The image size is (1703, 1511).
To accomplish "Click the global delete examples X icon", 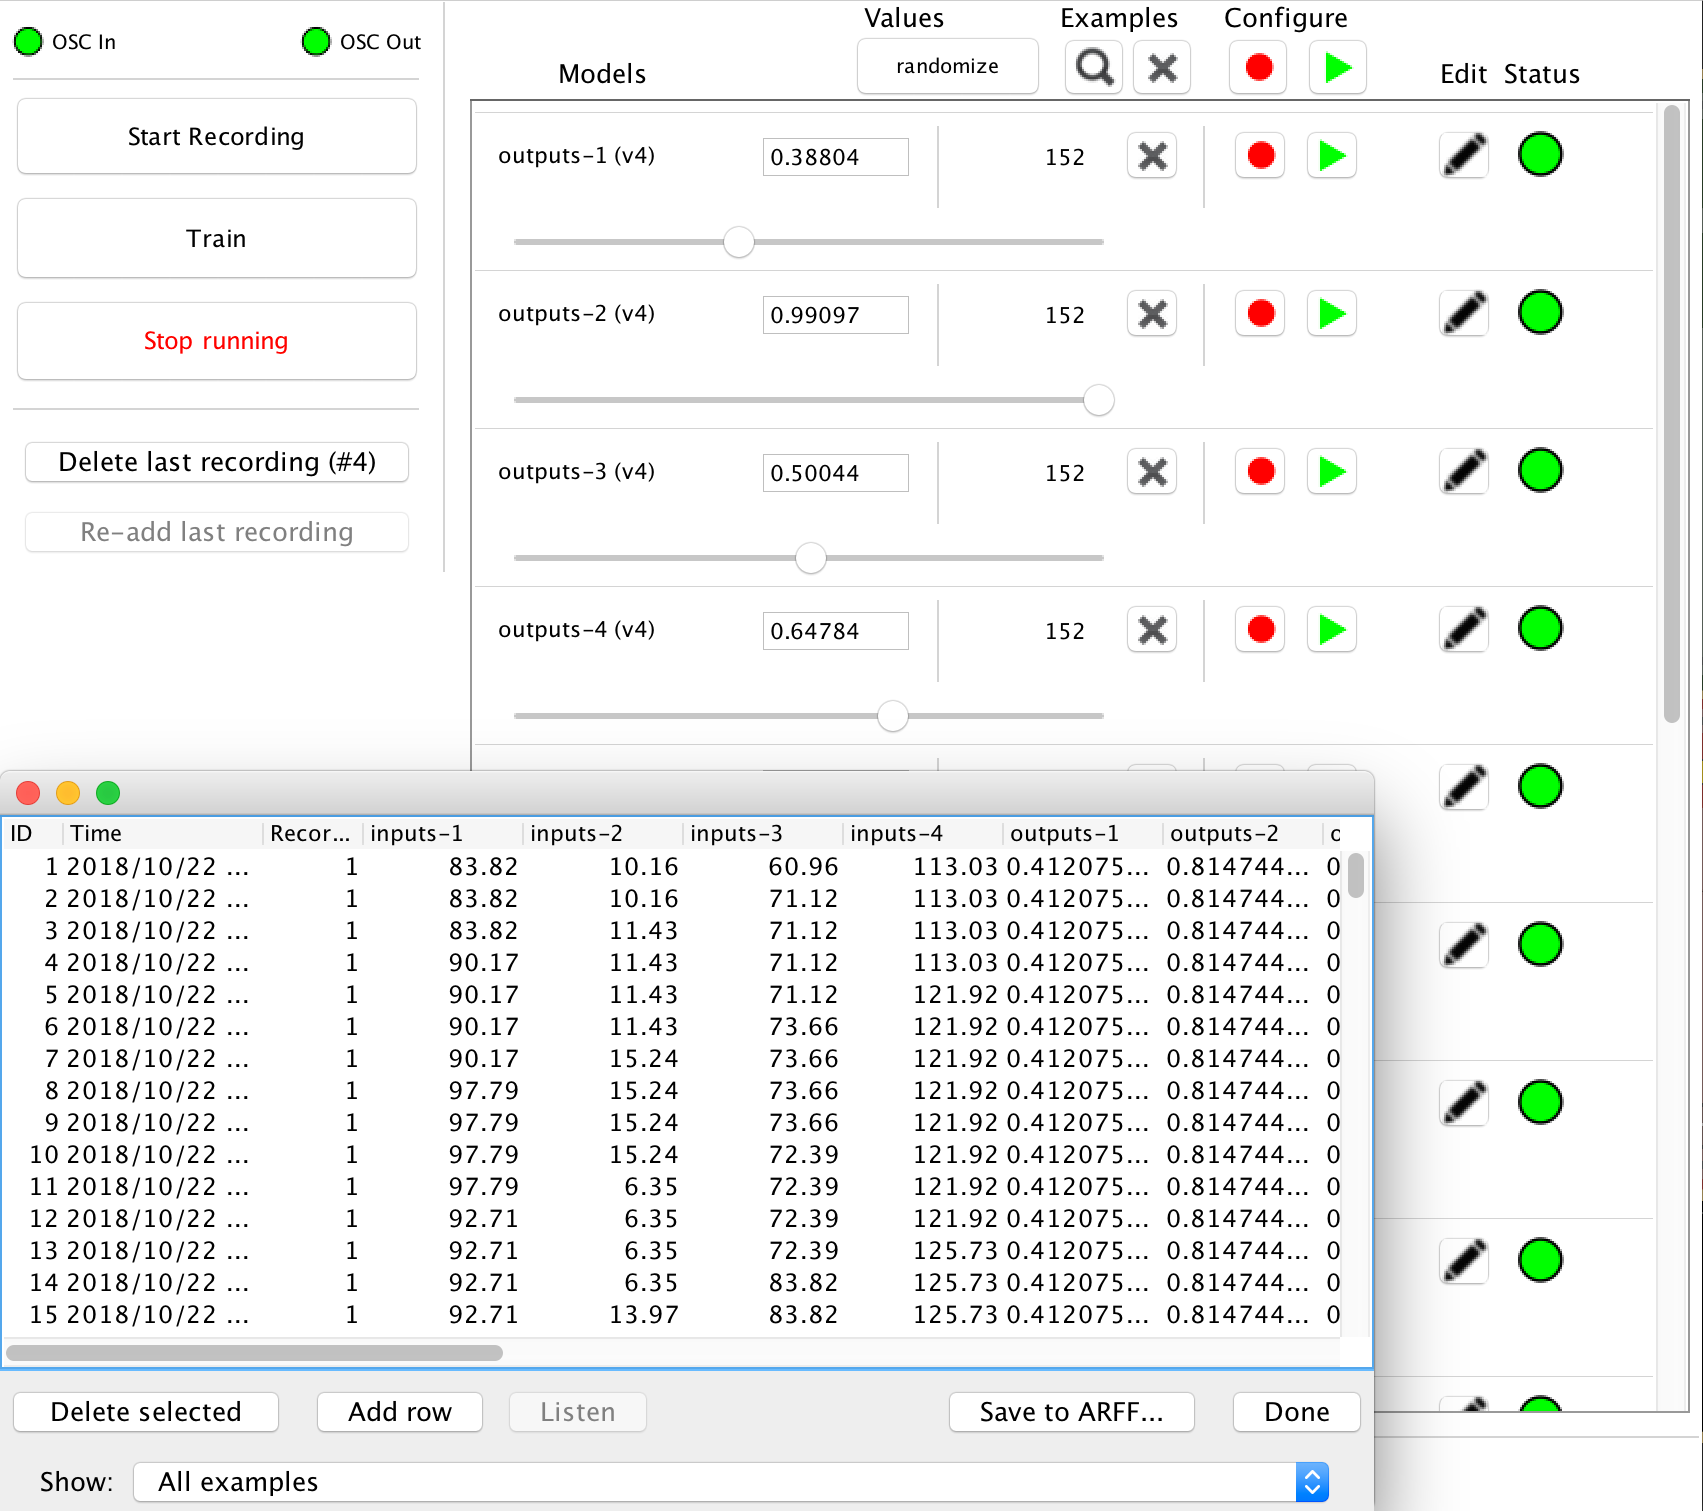I will (x=1162, y=68).
